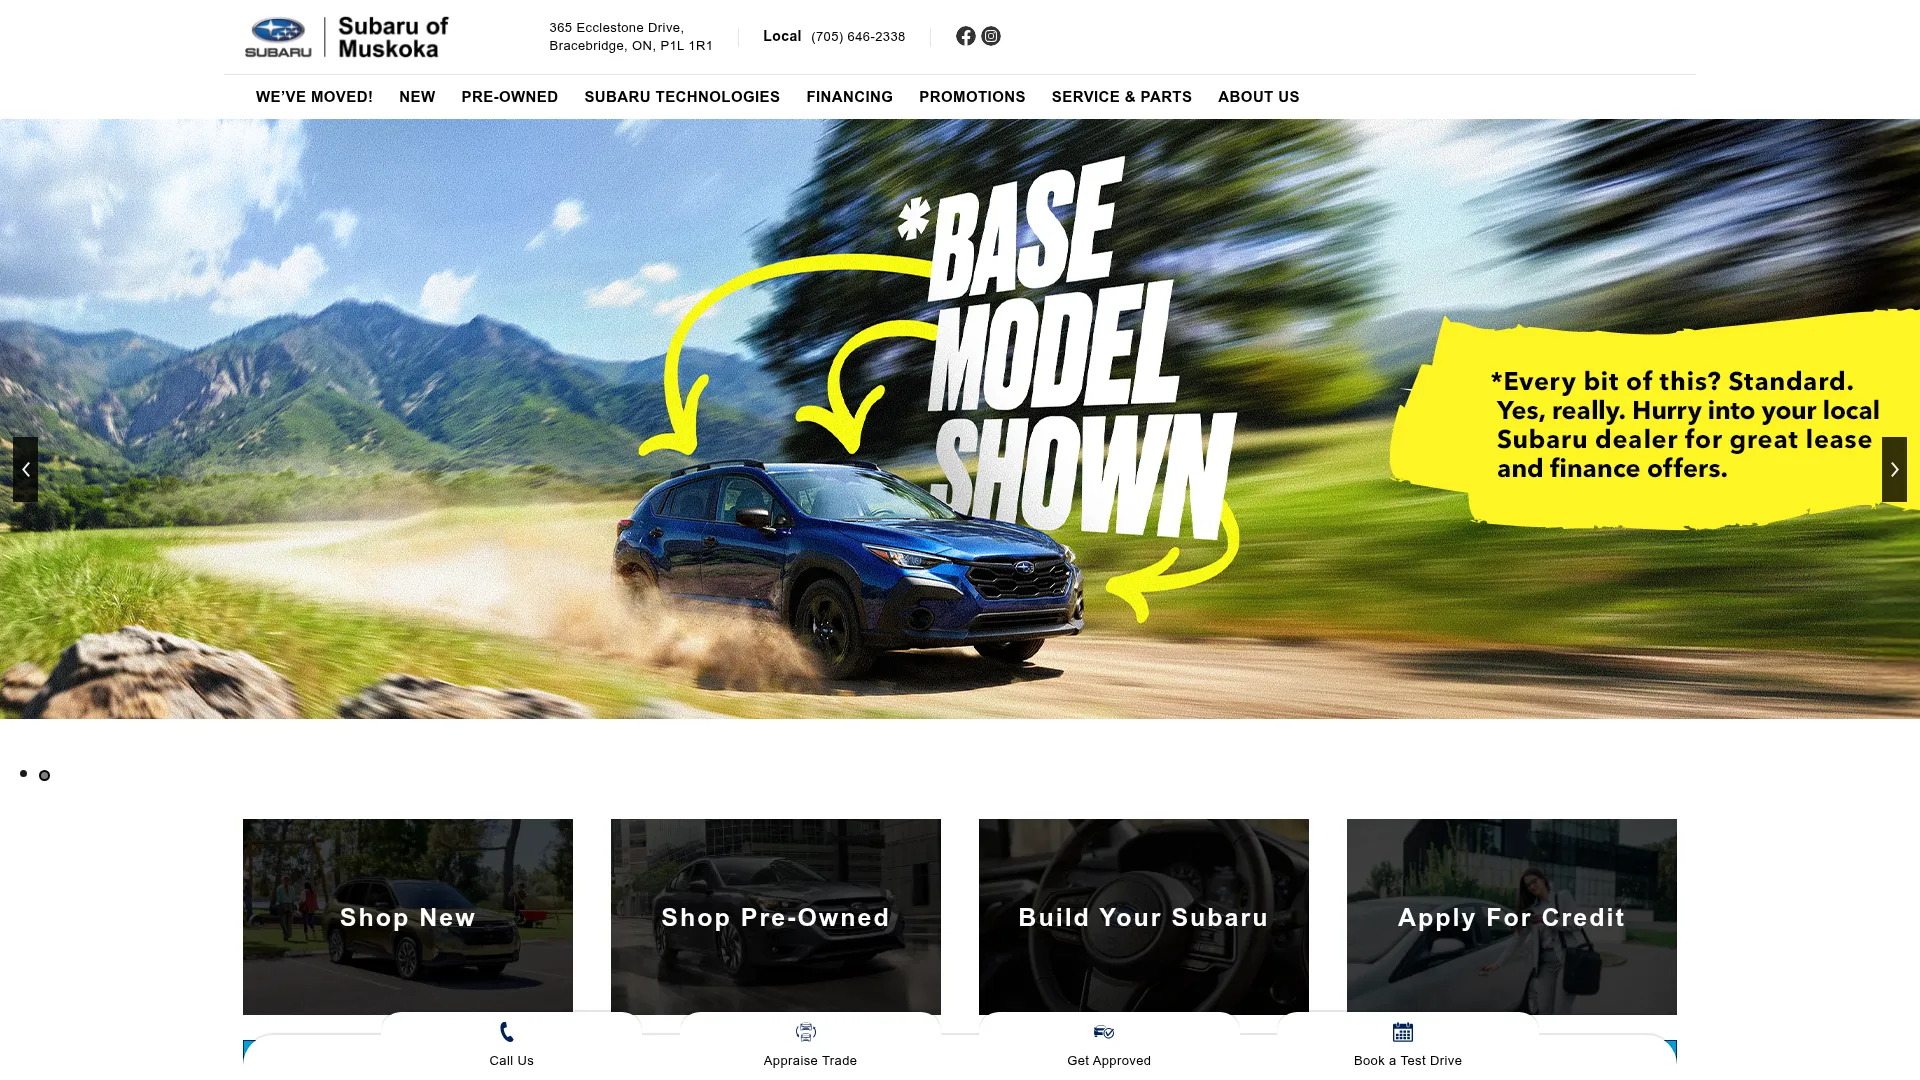Click the Book a Test Drive calendar icon
The width and height of the screenshot is (1920, 1080).
(1403, 1032)
